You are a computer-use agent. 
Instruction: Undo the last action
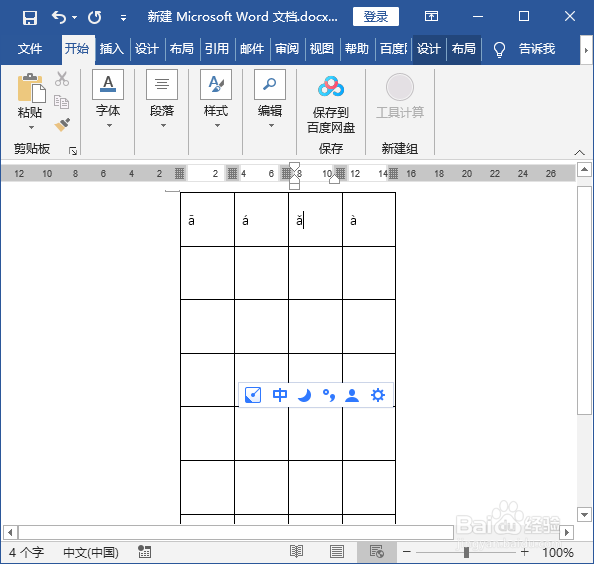(x=59, y=17)
